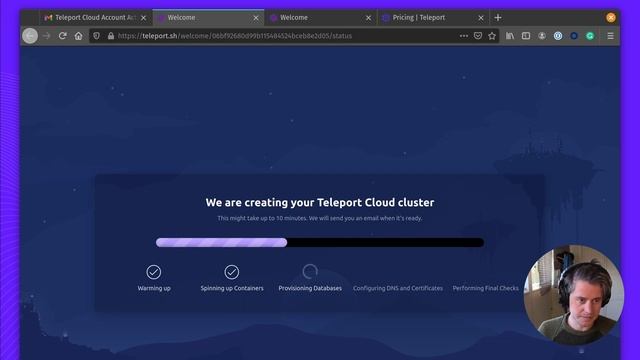The image size is (640, 360).
Task: Click the Spinning up Containers checkmark
Action: tap(231, 272)
